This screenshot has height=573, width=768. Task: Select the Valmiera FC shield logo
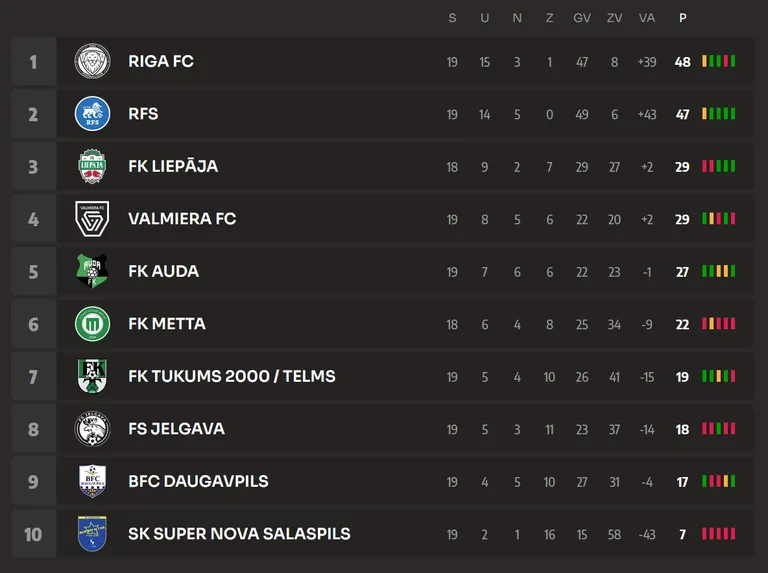click(x=92, y=218)
